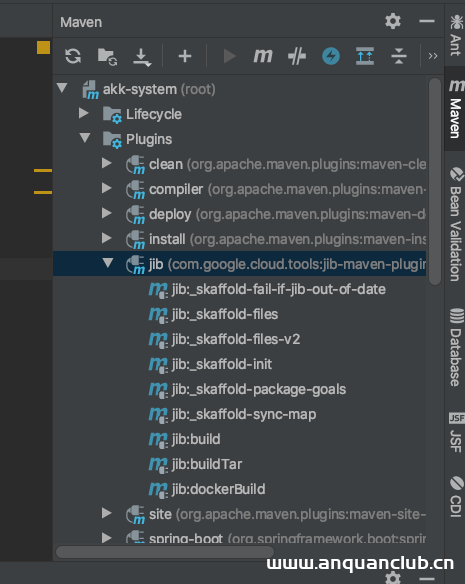Expand the compiler plugin node
The height and width of the screenshot is (584, 465).
107,188
